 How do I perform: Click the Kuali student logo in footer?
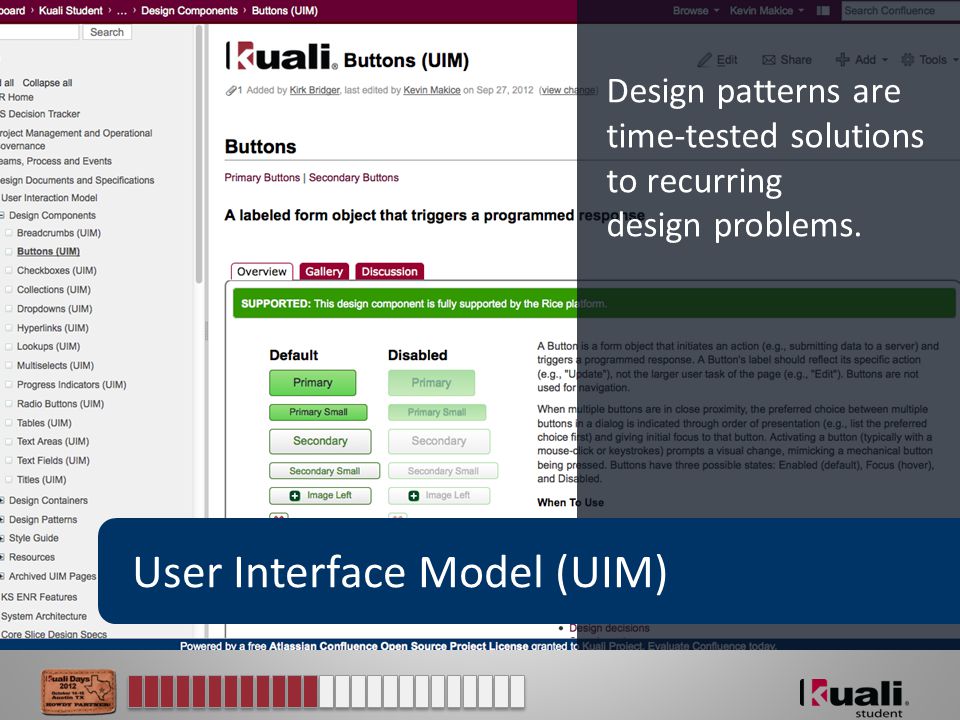tap(854, 697)
